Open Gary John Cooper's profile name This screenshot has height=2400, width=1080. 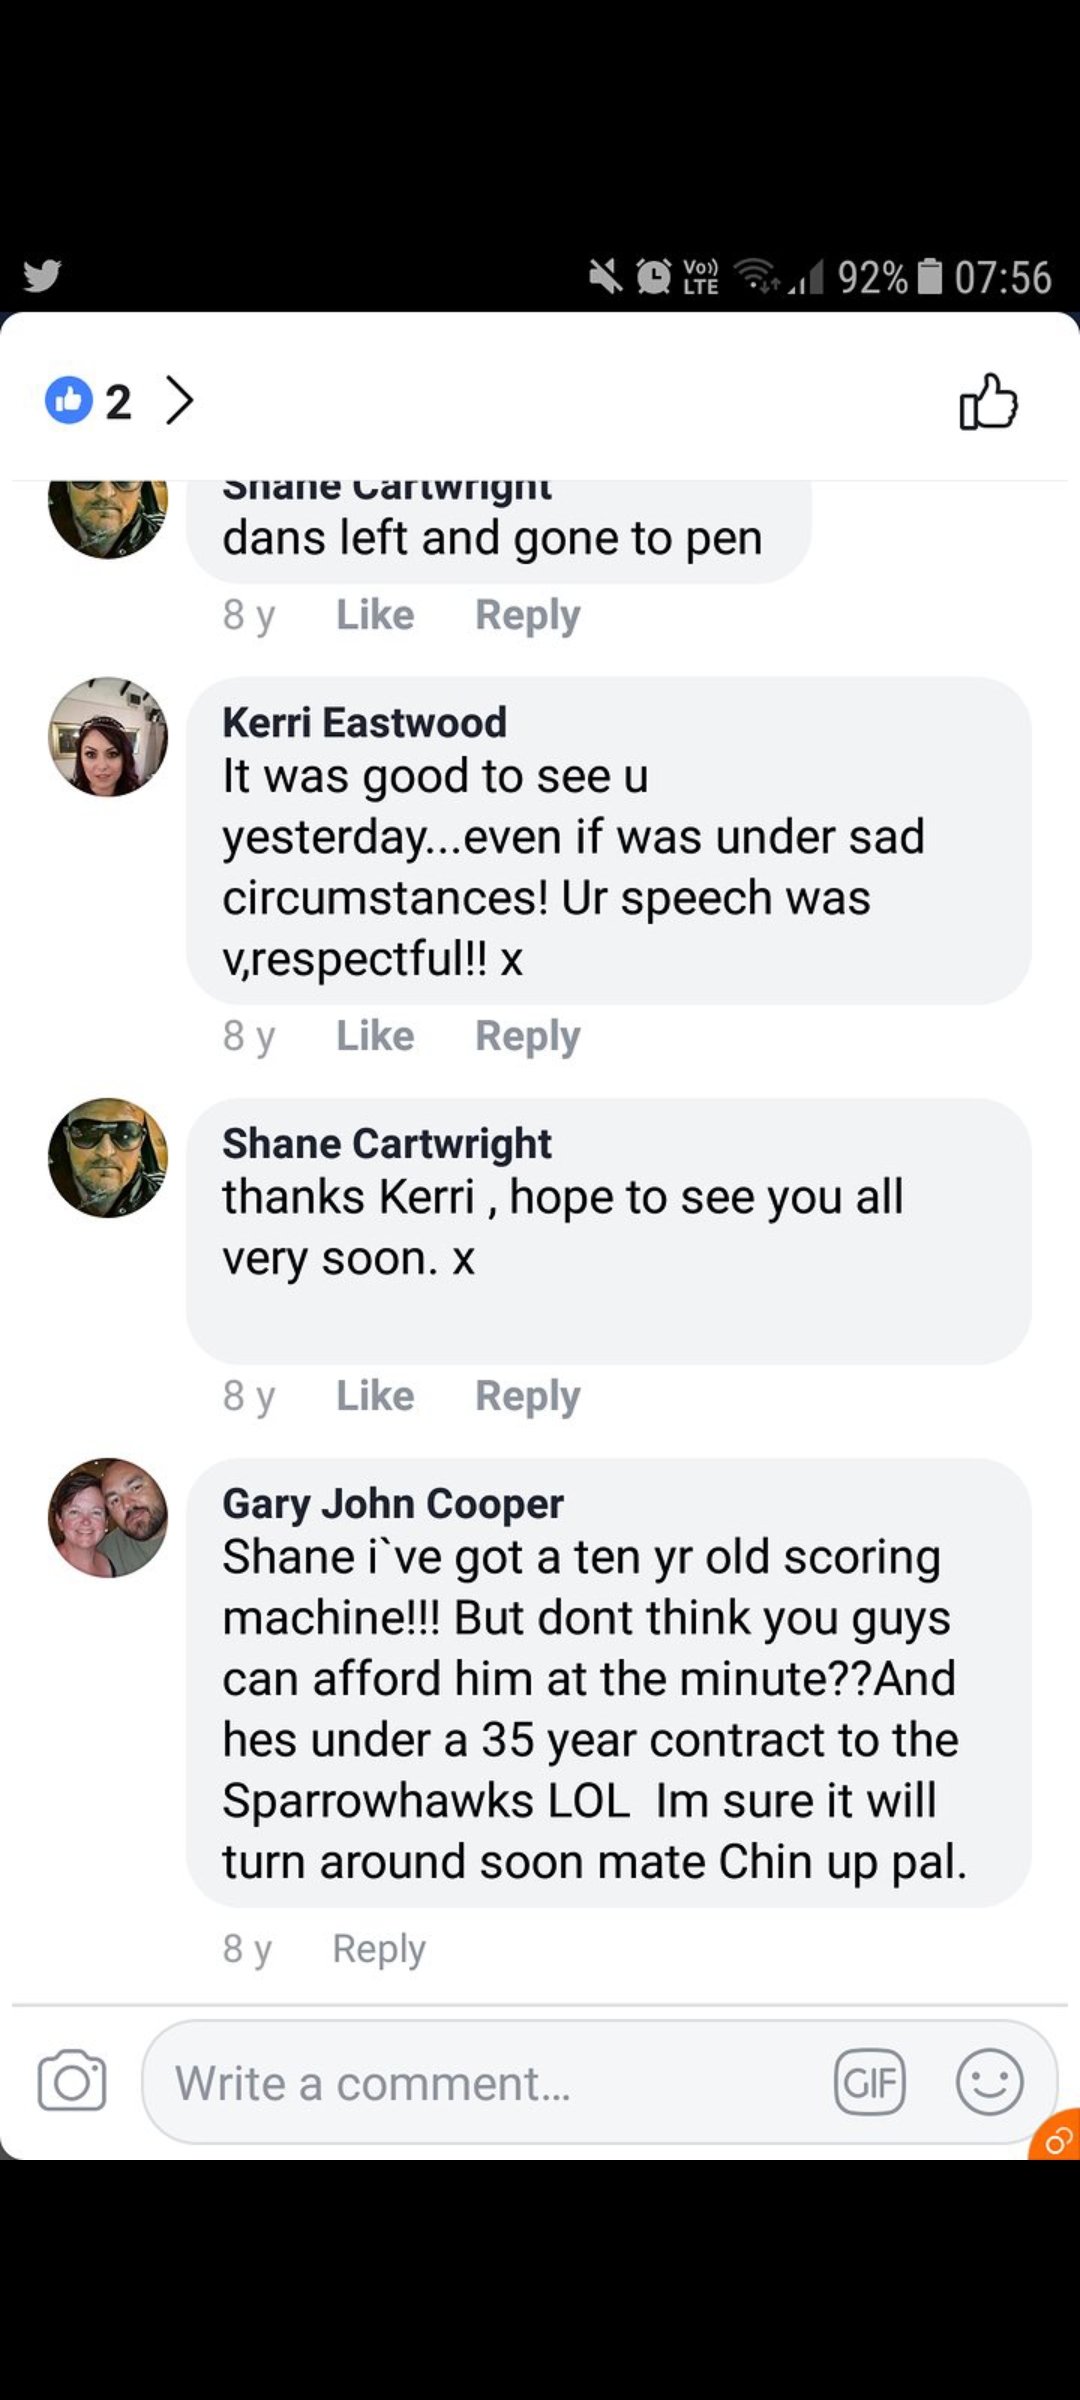click(393, 1504)
